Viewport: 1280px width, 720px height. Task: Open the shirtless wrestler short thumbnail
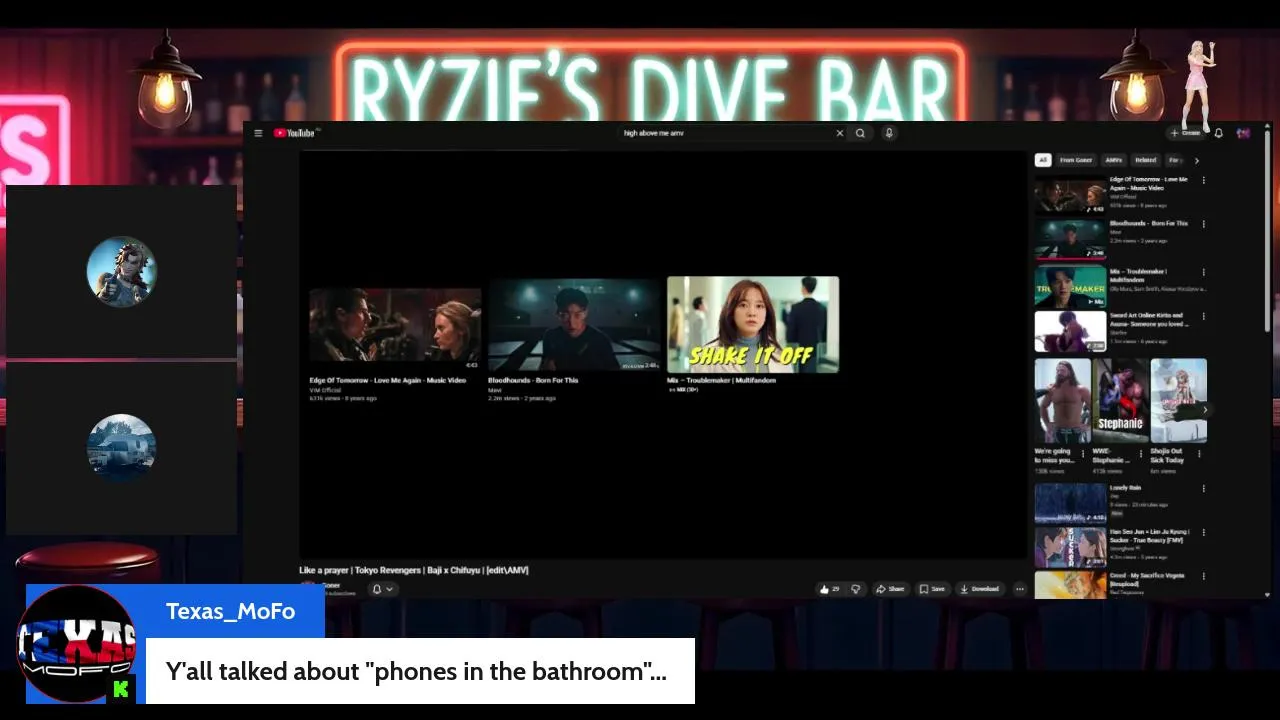coord(1062,400)
